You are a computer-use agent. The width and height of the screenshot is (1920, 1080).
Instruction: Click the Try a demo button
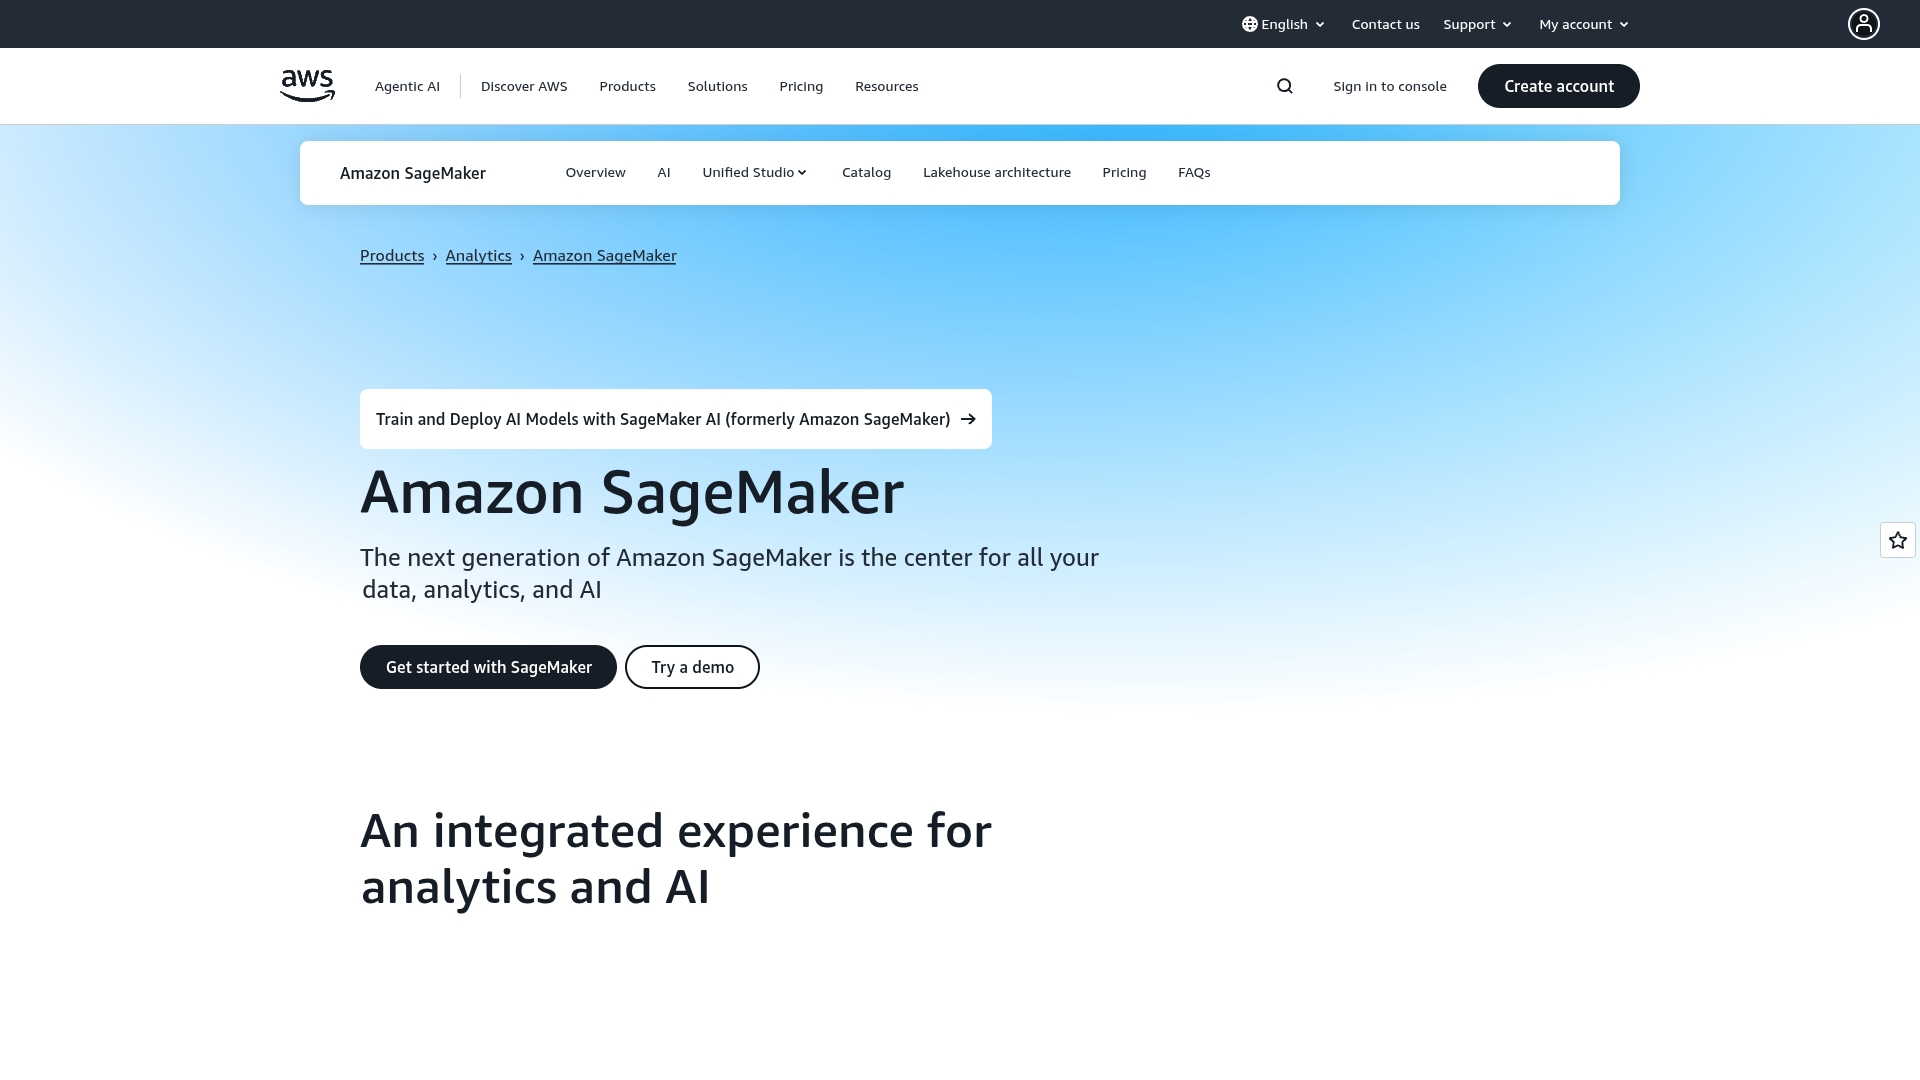tap(692, 667)
